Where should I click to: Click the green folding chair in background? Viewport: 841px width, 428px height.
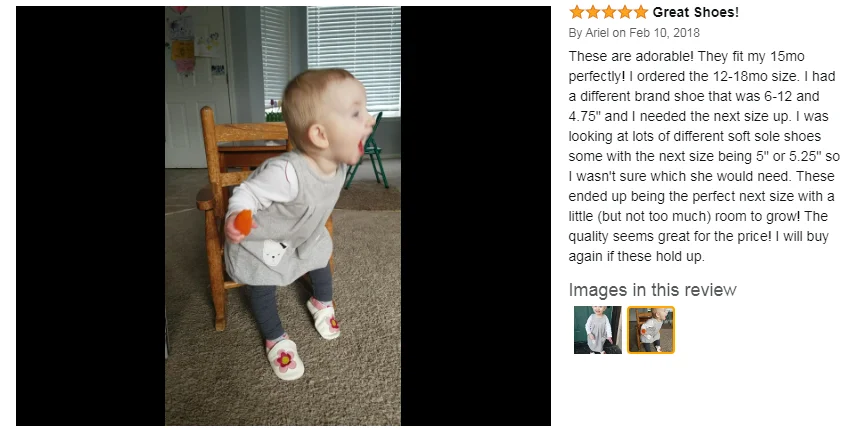[368, 153]
